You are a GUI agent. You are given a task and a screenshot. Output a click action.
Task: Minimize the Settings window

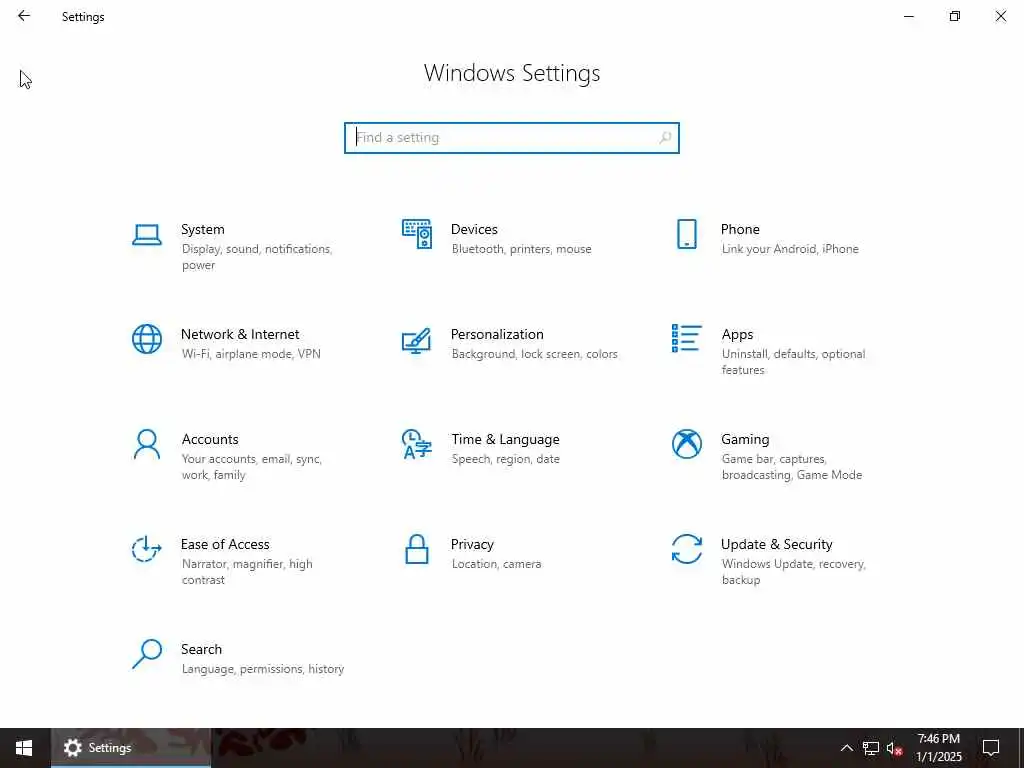coord(908,16)
